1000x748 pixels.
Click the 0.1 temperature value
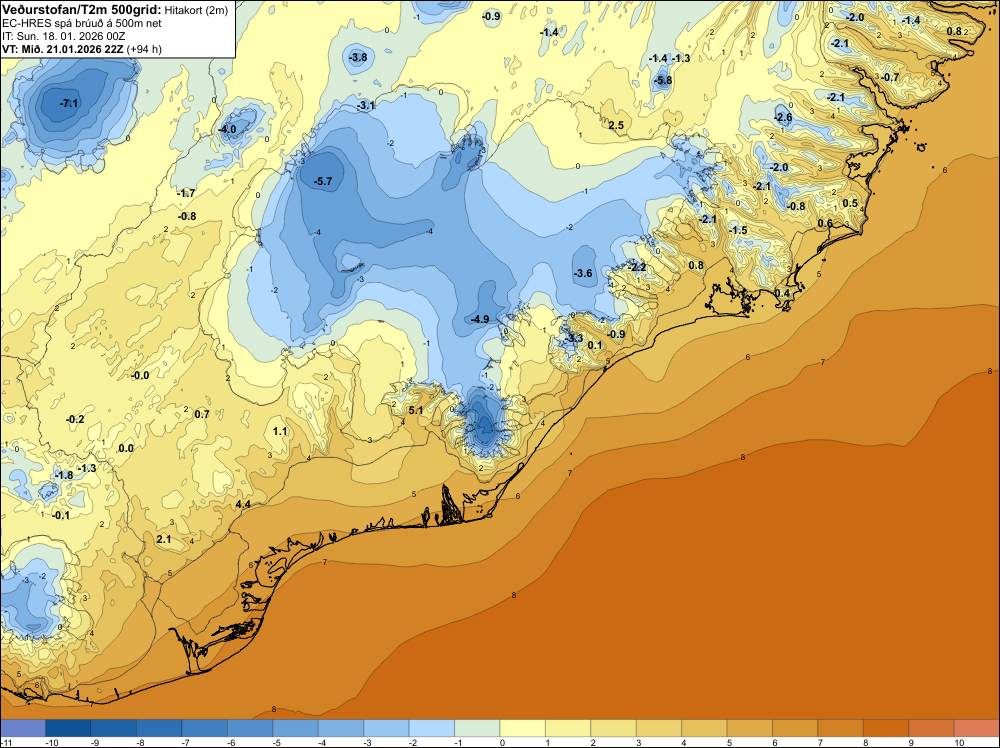tap(595, 346)
